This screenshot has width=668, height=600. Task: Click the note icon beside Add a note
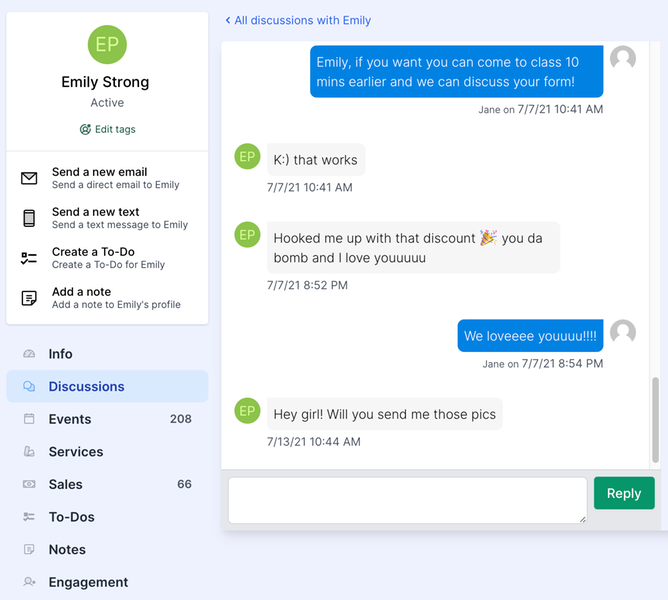29,298
